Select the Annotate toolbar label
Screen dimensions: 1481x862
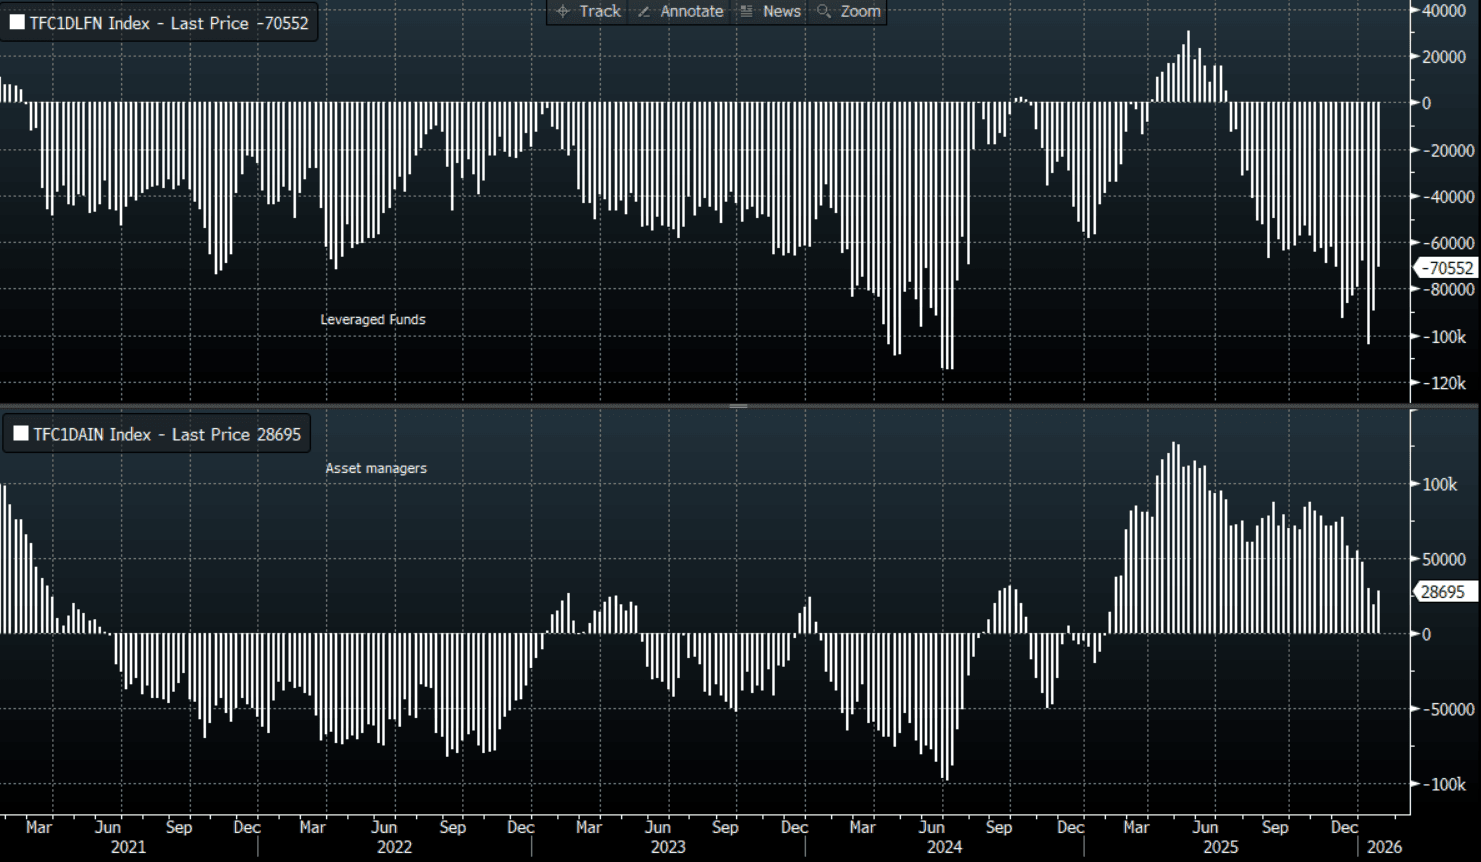[691, 11]
